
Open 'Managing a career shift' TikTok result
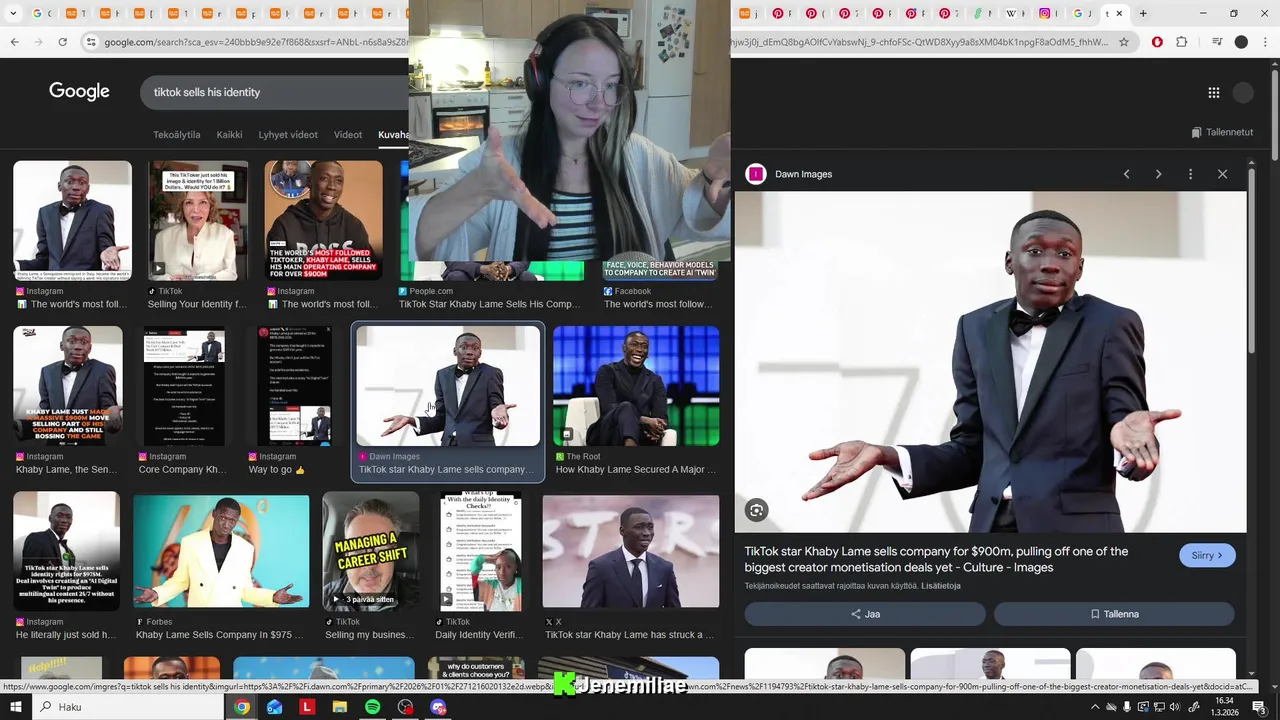[x=370, y=567]
